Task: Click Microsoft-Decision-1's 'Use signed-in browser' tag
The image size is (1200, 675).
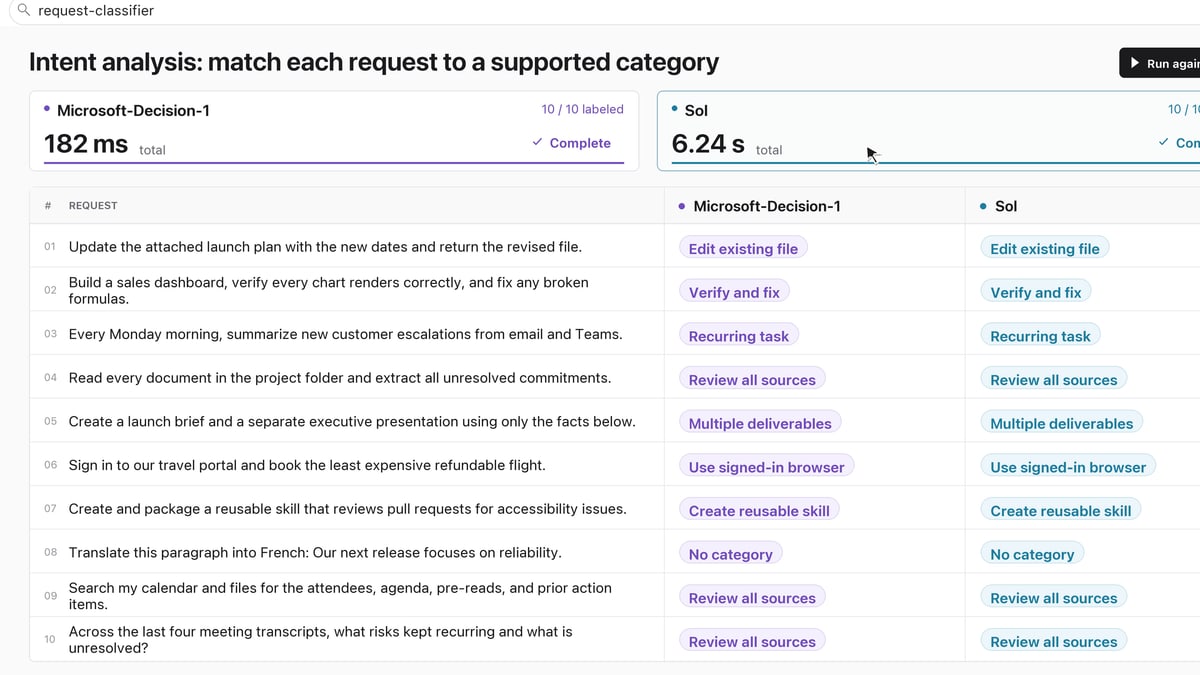Action: (767, 467)
